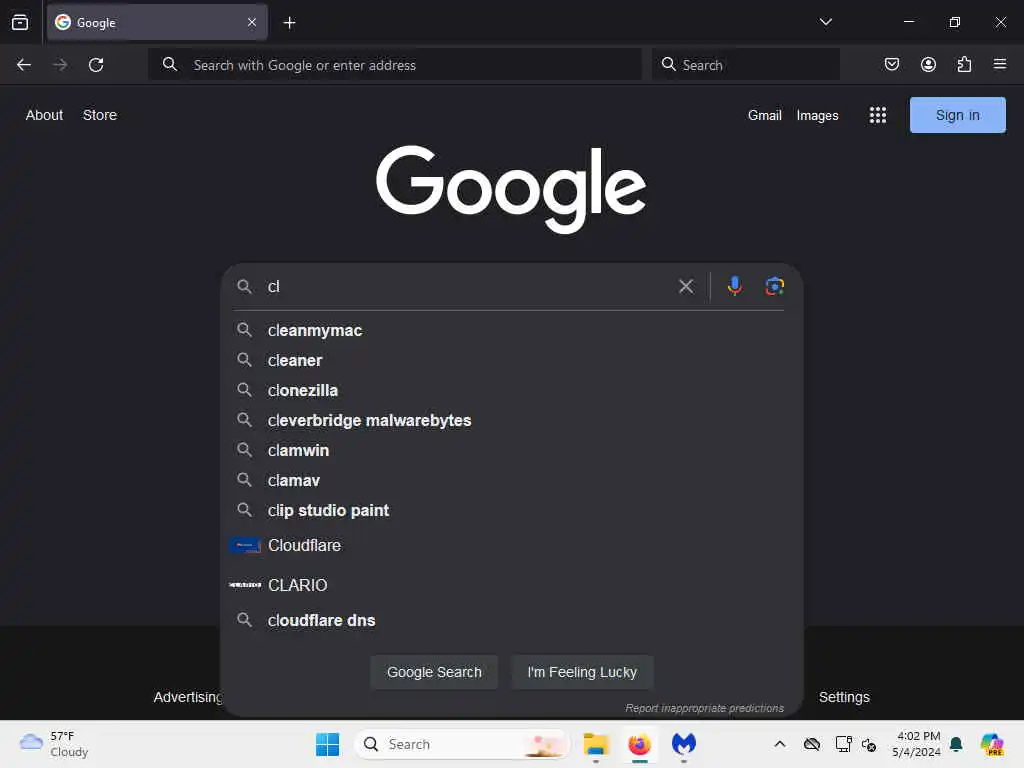Select the clamwin suggestion

tap(511, 451)
